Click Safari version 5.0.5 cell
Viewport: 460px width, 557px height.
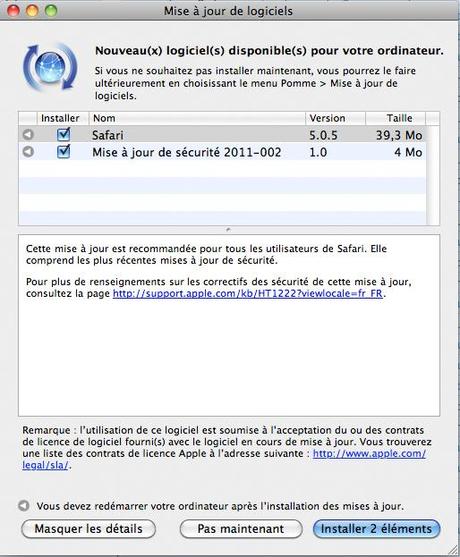pyautogui.click(x=323, y=135)
